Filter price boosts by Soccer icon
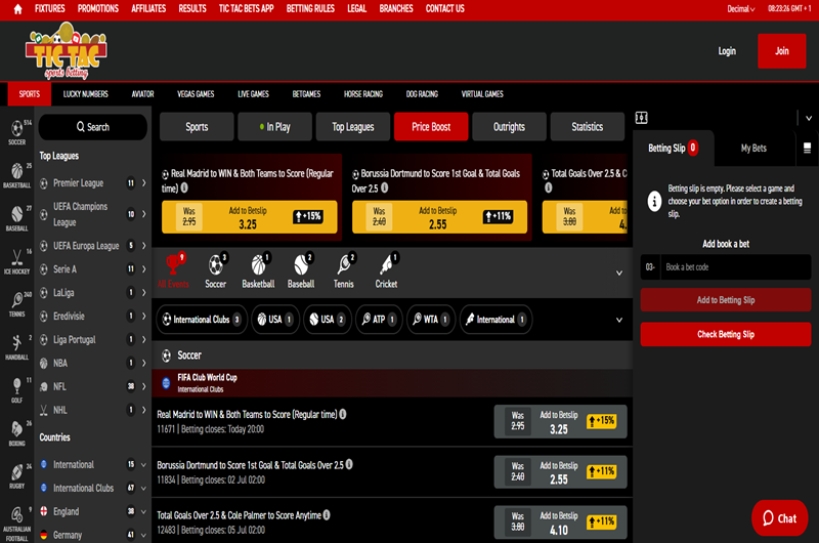Screen dimensions: 819x543 click(215, 270)
